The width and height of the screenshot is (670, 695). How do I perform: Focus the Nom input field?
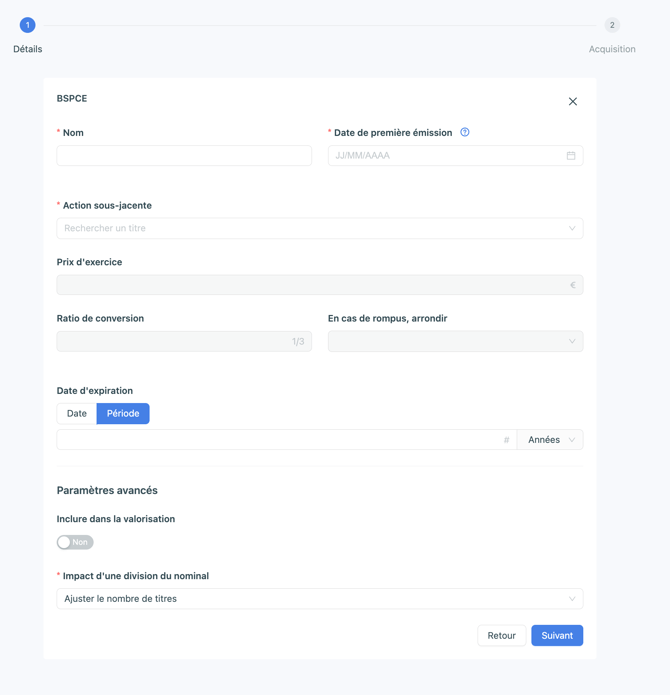tap(184, 156)
